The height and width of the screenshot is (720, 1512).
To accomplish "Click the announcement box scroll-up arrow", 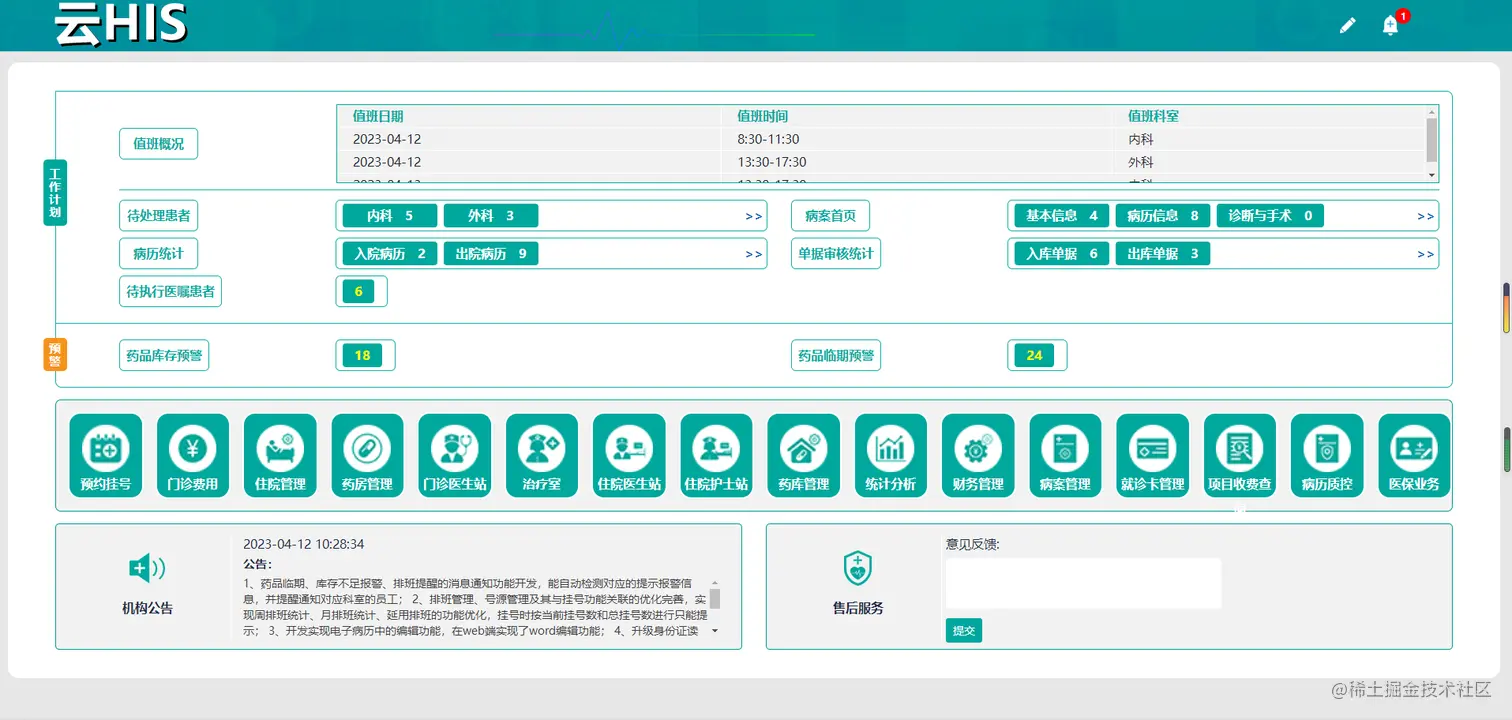I will (x=715, y=583).
